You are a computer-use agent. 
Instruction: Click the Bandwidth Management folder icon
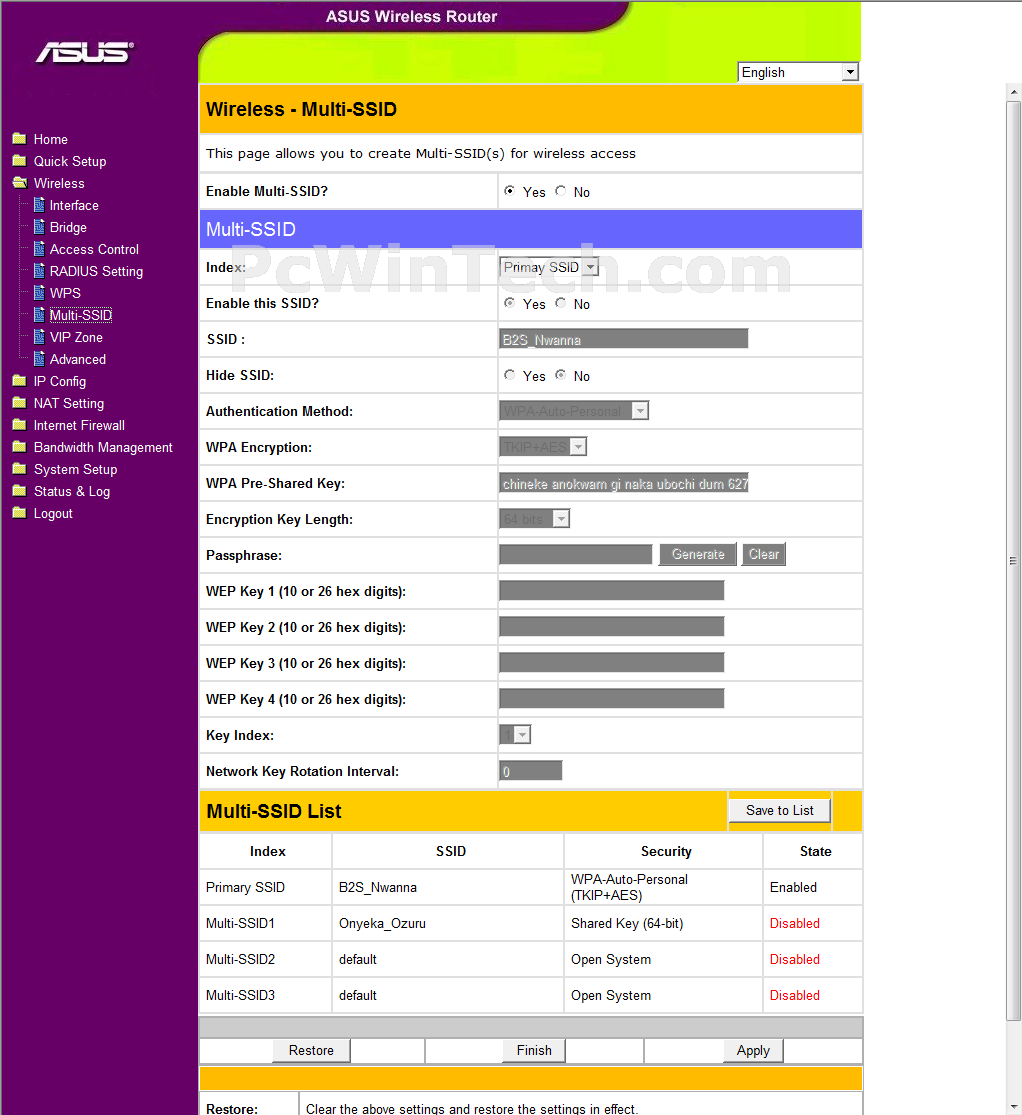[20, 447]
